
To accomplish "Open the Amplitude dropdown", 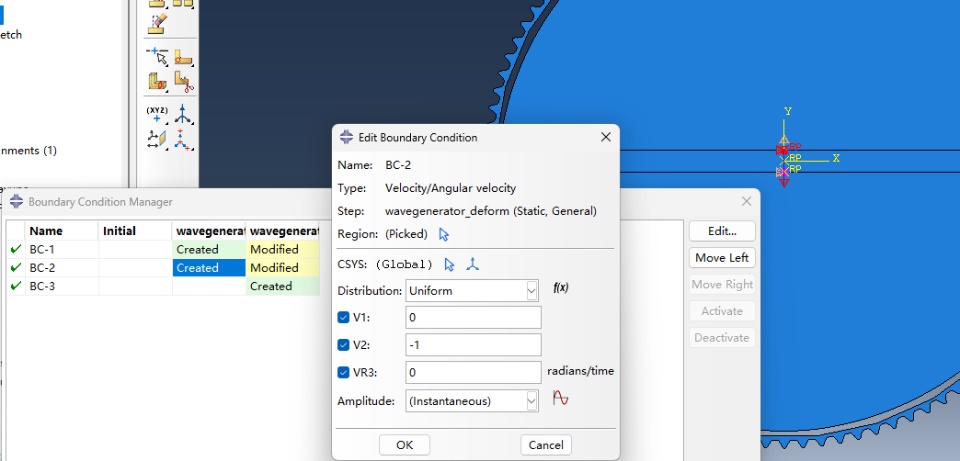I will [x=472, y=401].
